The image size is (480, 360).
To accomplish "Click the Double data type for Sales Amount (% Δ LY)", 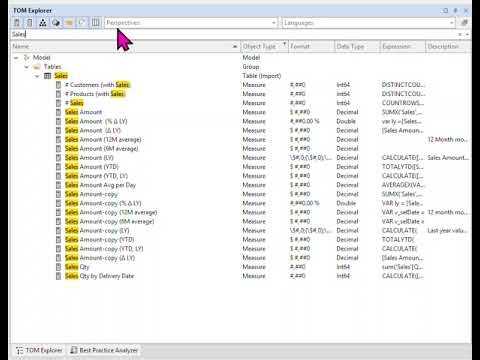I will point(346,121).
